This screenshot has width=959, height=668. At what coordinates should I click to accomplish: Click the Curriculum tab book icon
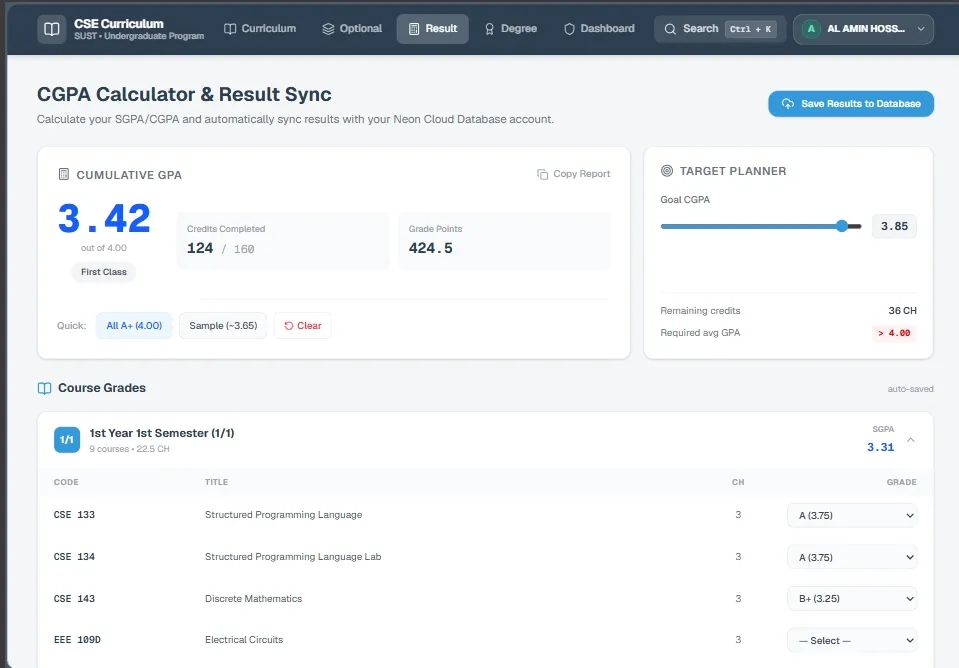(x=230, y=29)
